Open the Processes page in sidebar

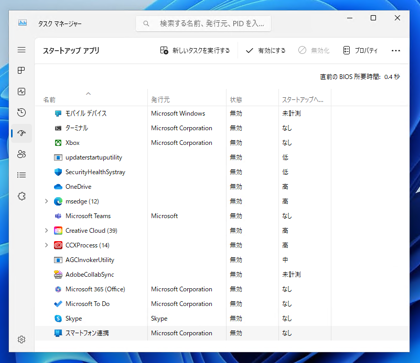22,70
